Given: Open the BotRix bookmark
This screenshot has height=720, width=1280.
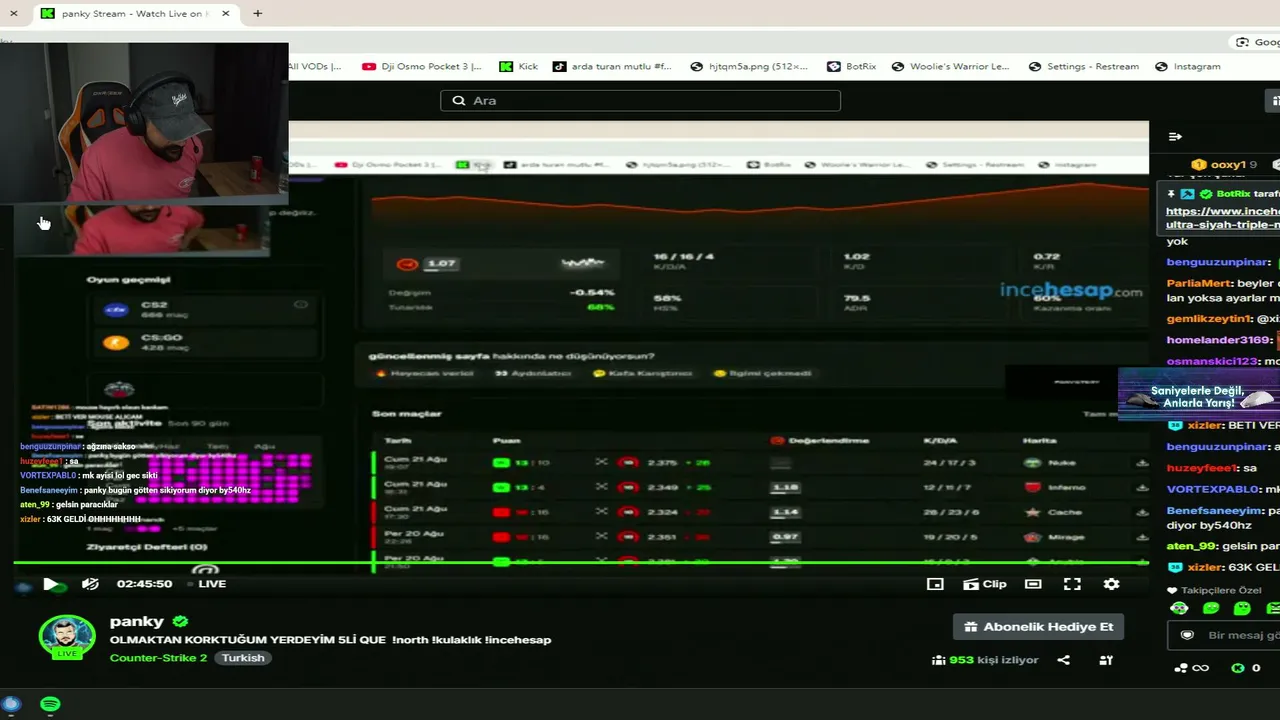Looking at the screenshot, I should pyautogui.click(x=851, y=66).
